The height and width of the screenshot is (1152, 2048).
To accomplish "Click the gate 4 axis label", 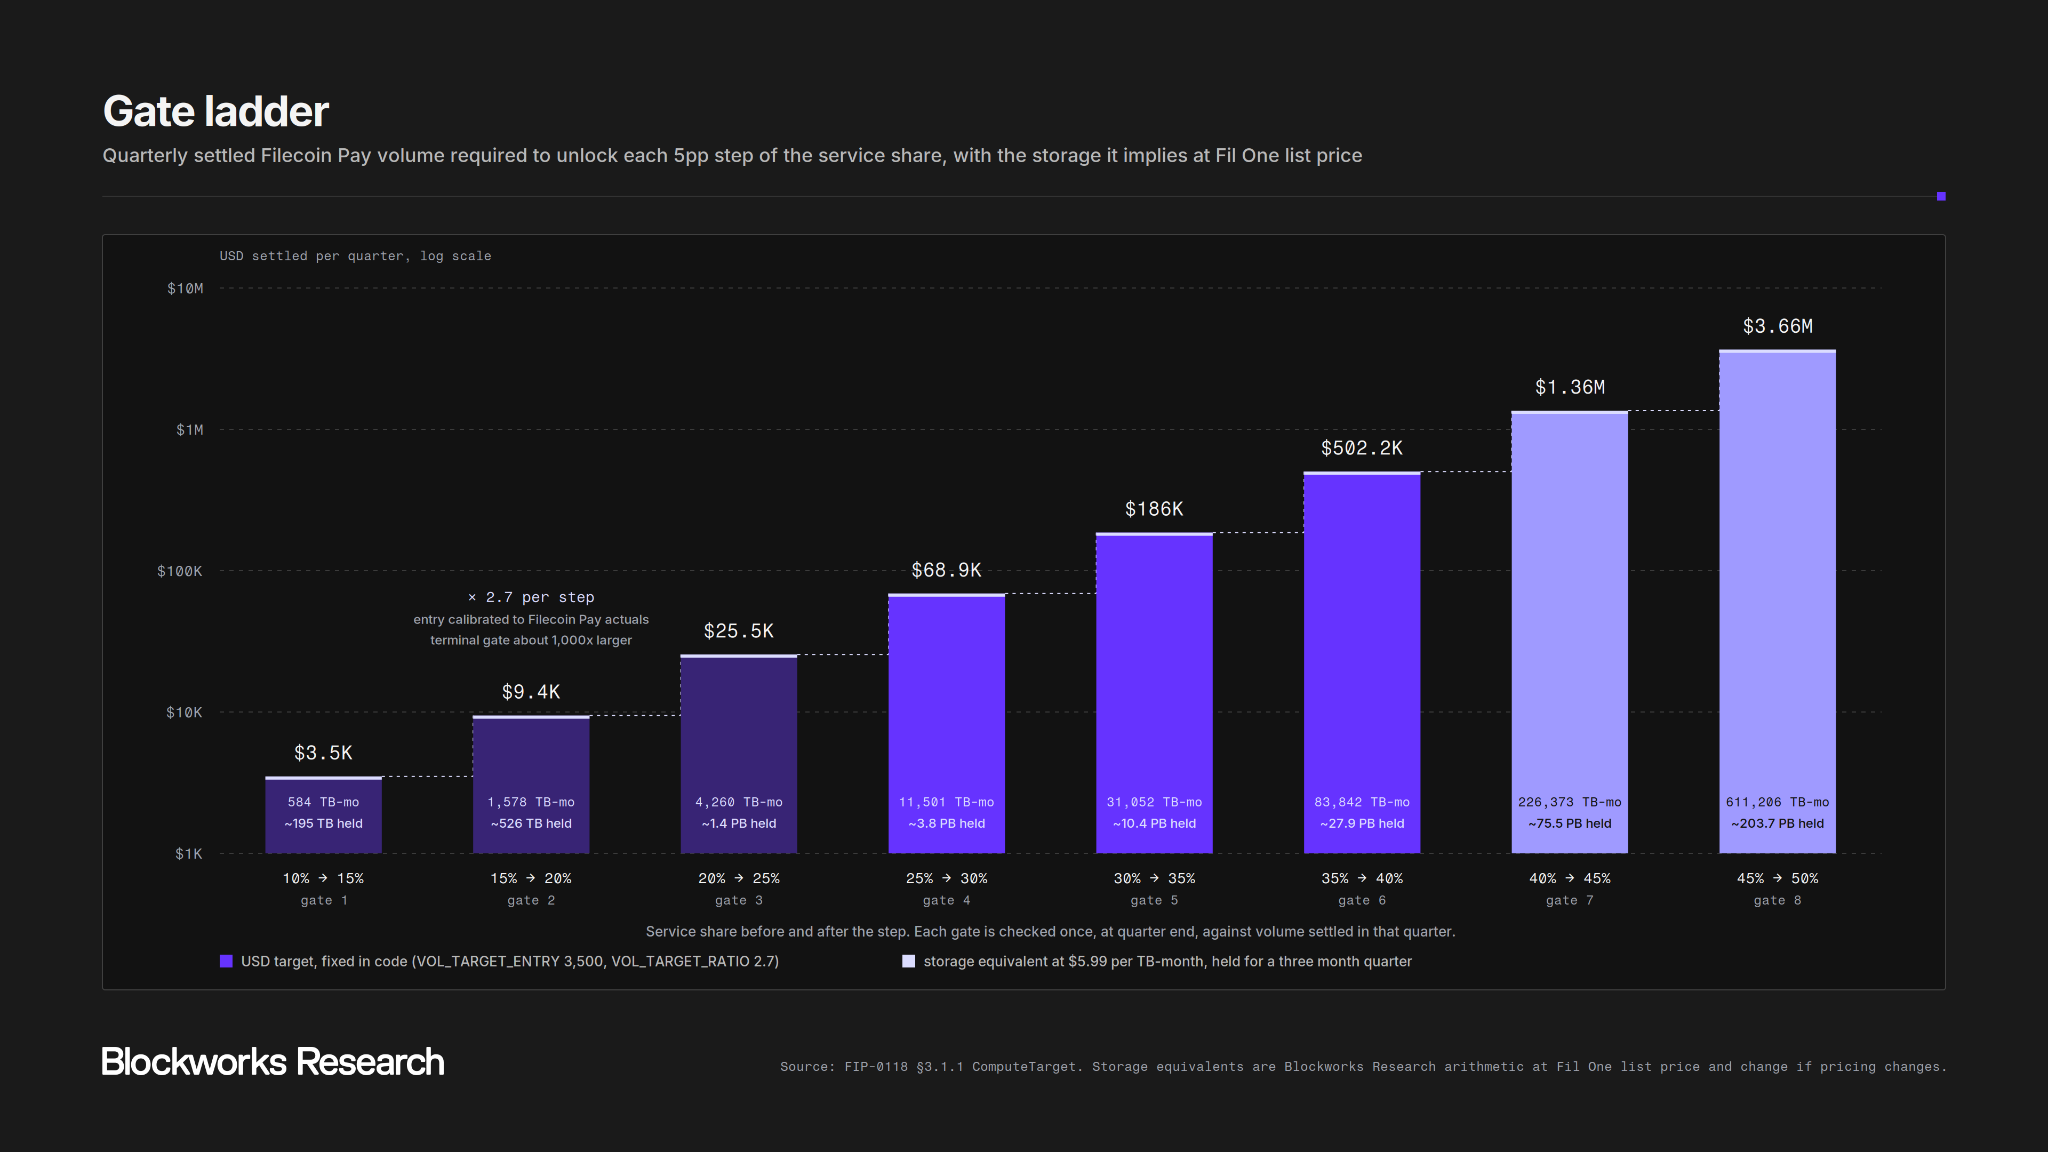I will point(946,900).
